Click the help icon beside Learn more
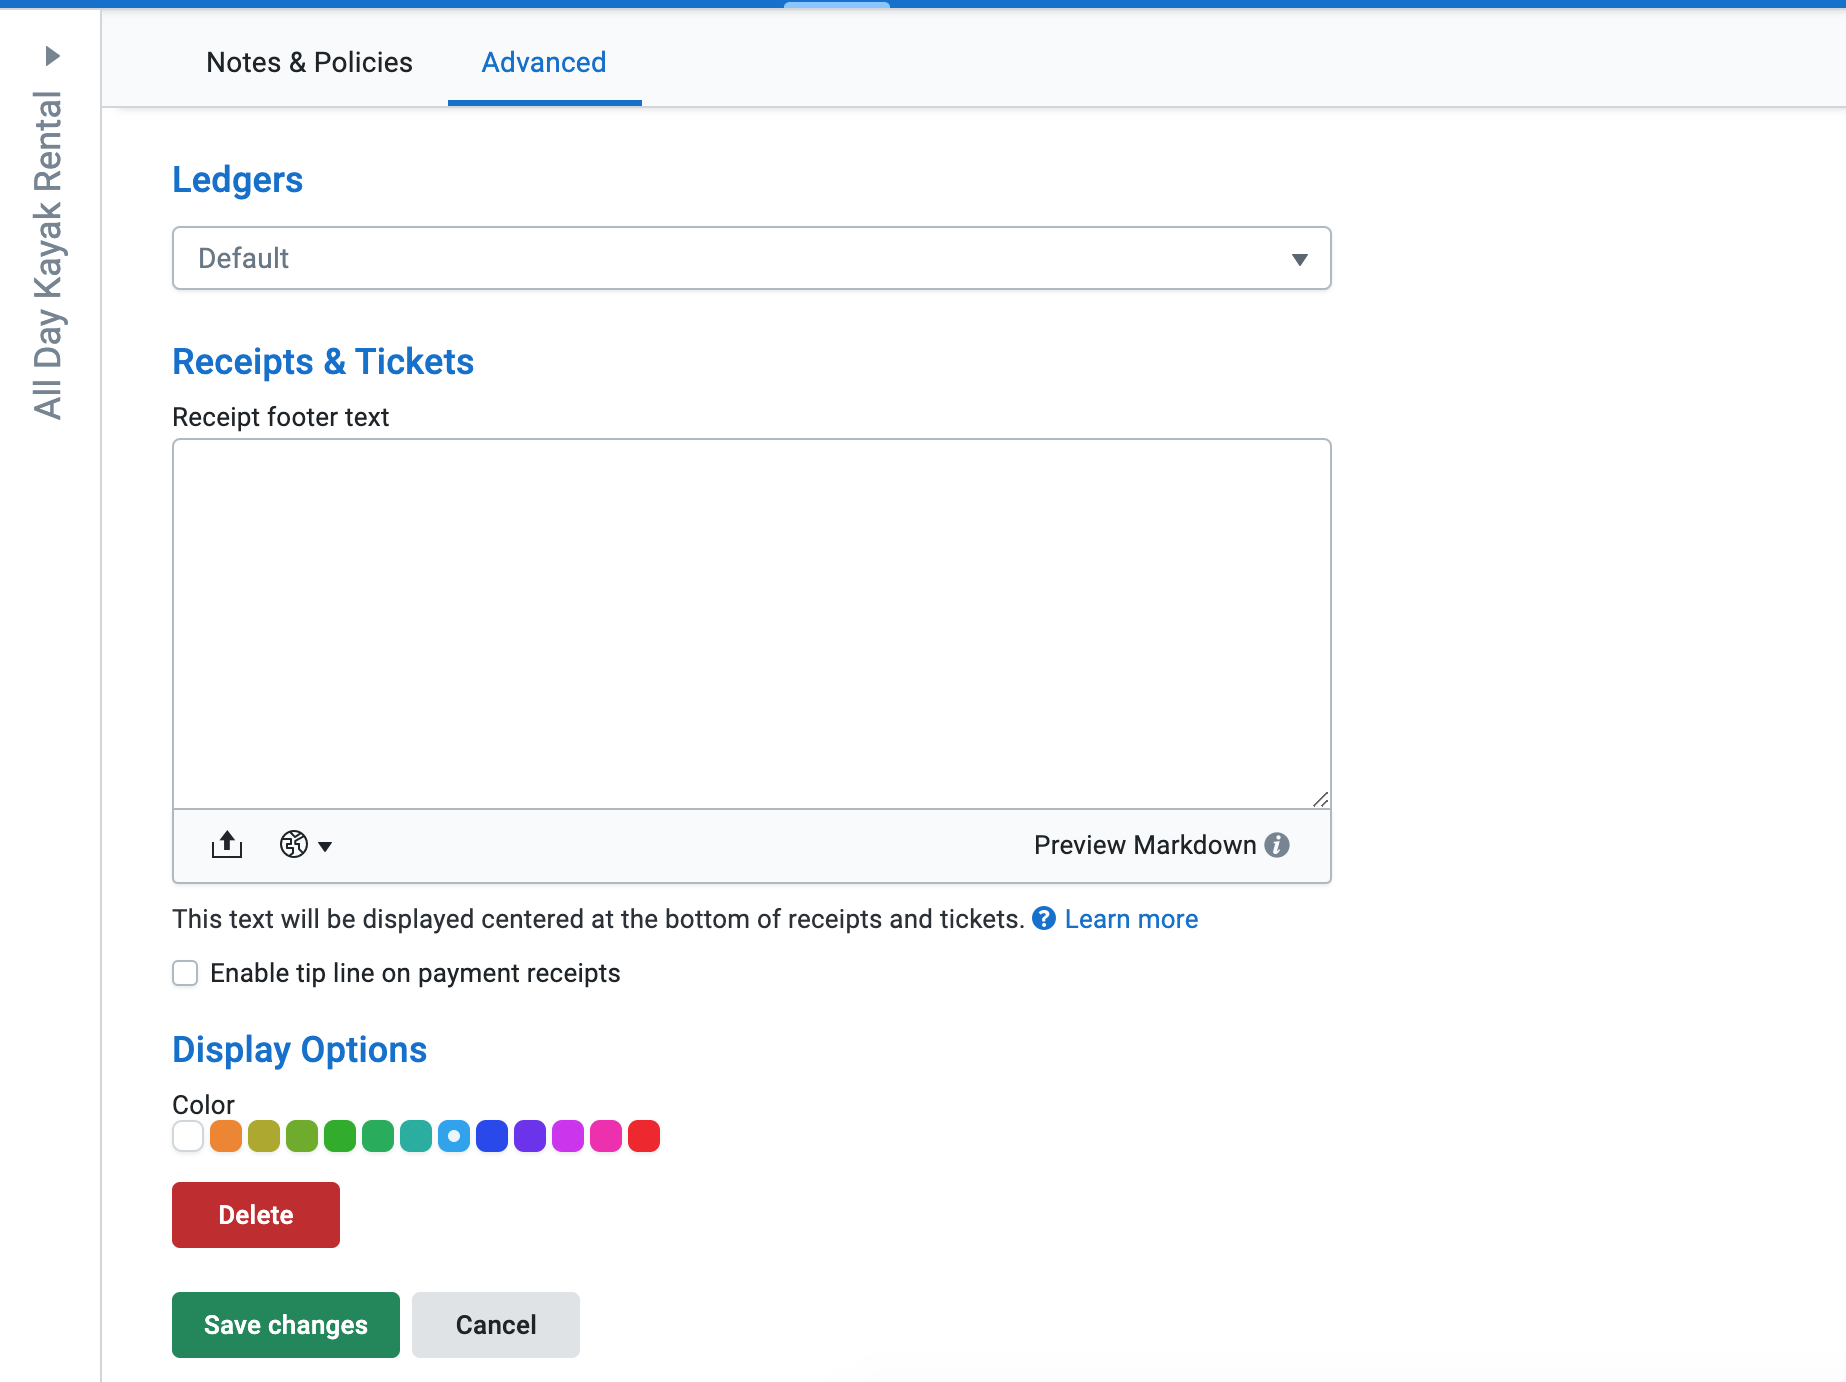Image resolution: width=1846 pixels, height=1382 pixels. [1044, 918]
